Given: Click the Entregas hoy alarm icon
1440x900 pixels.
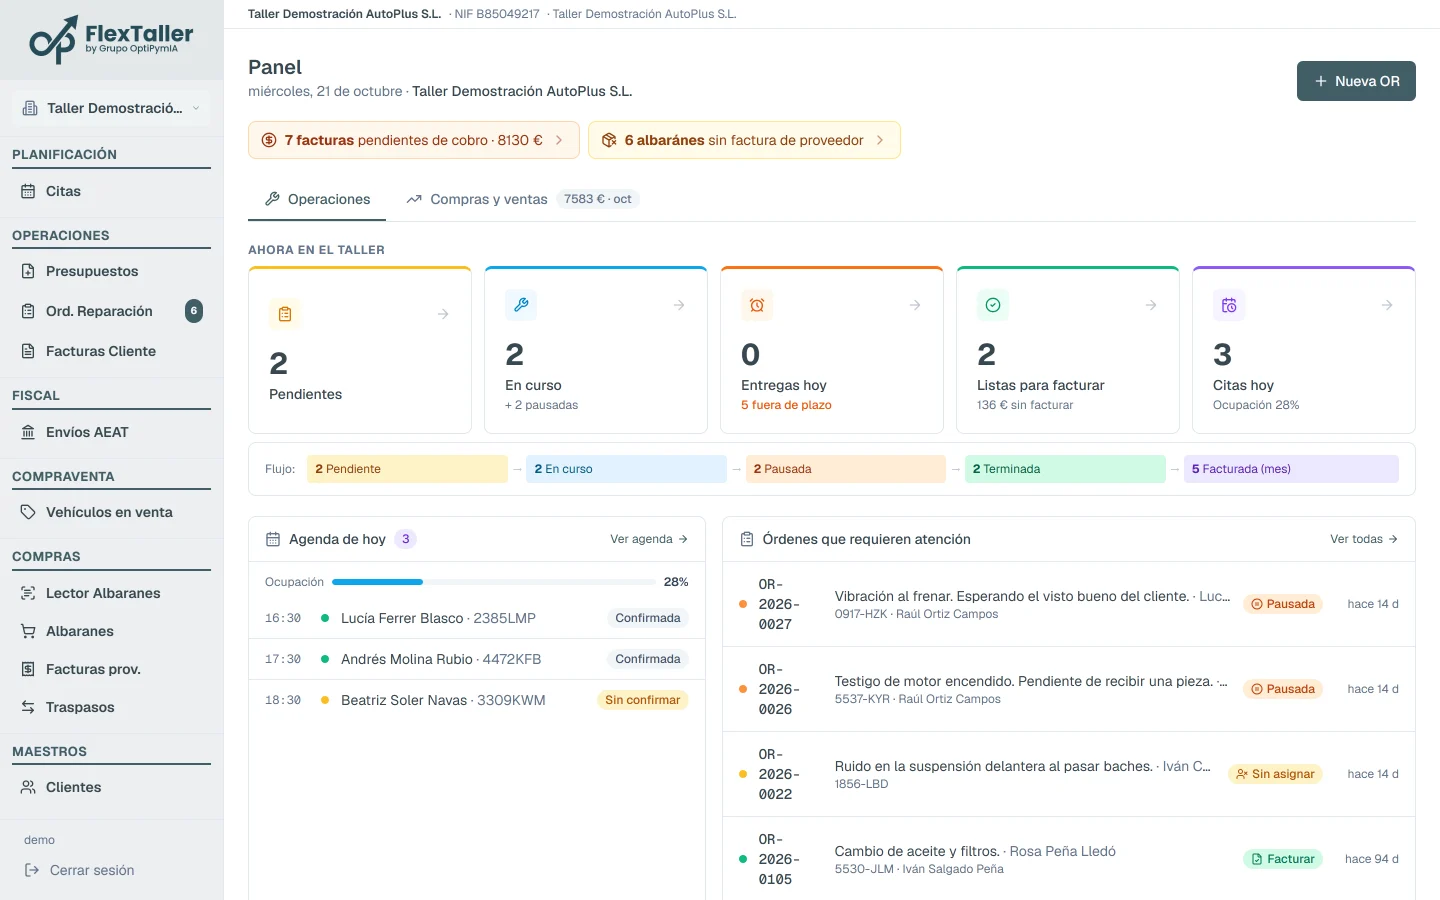Looking at the screenshot, I should click(757, 305).
